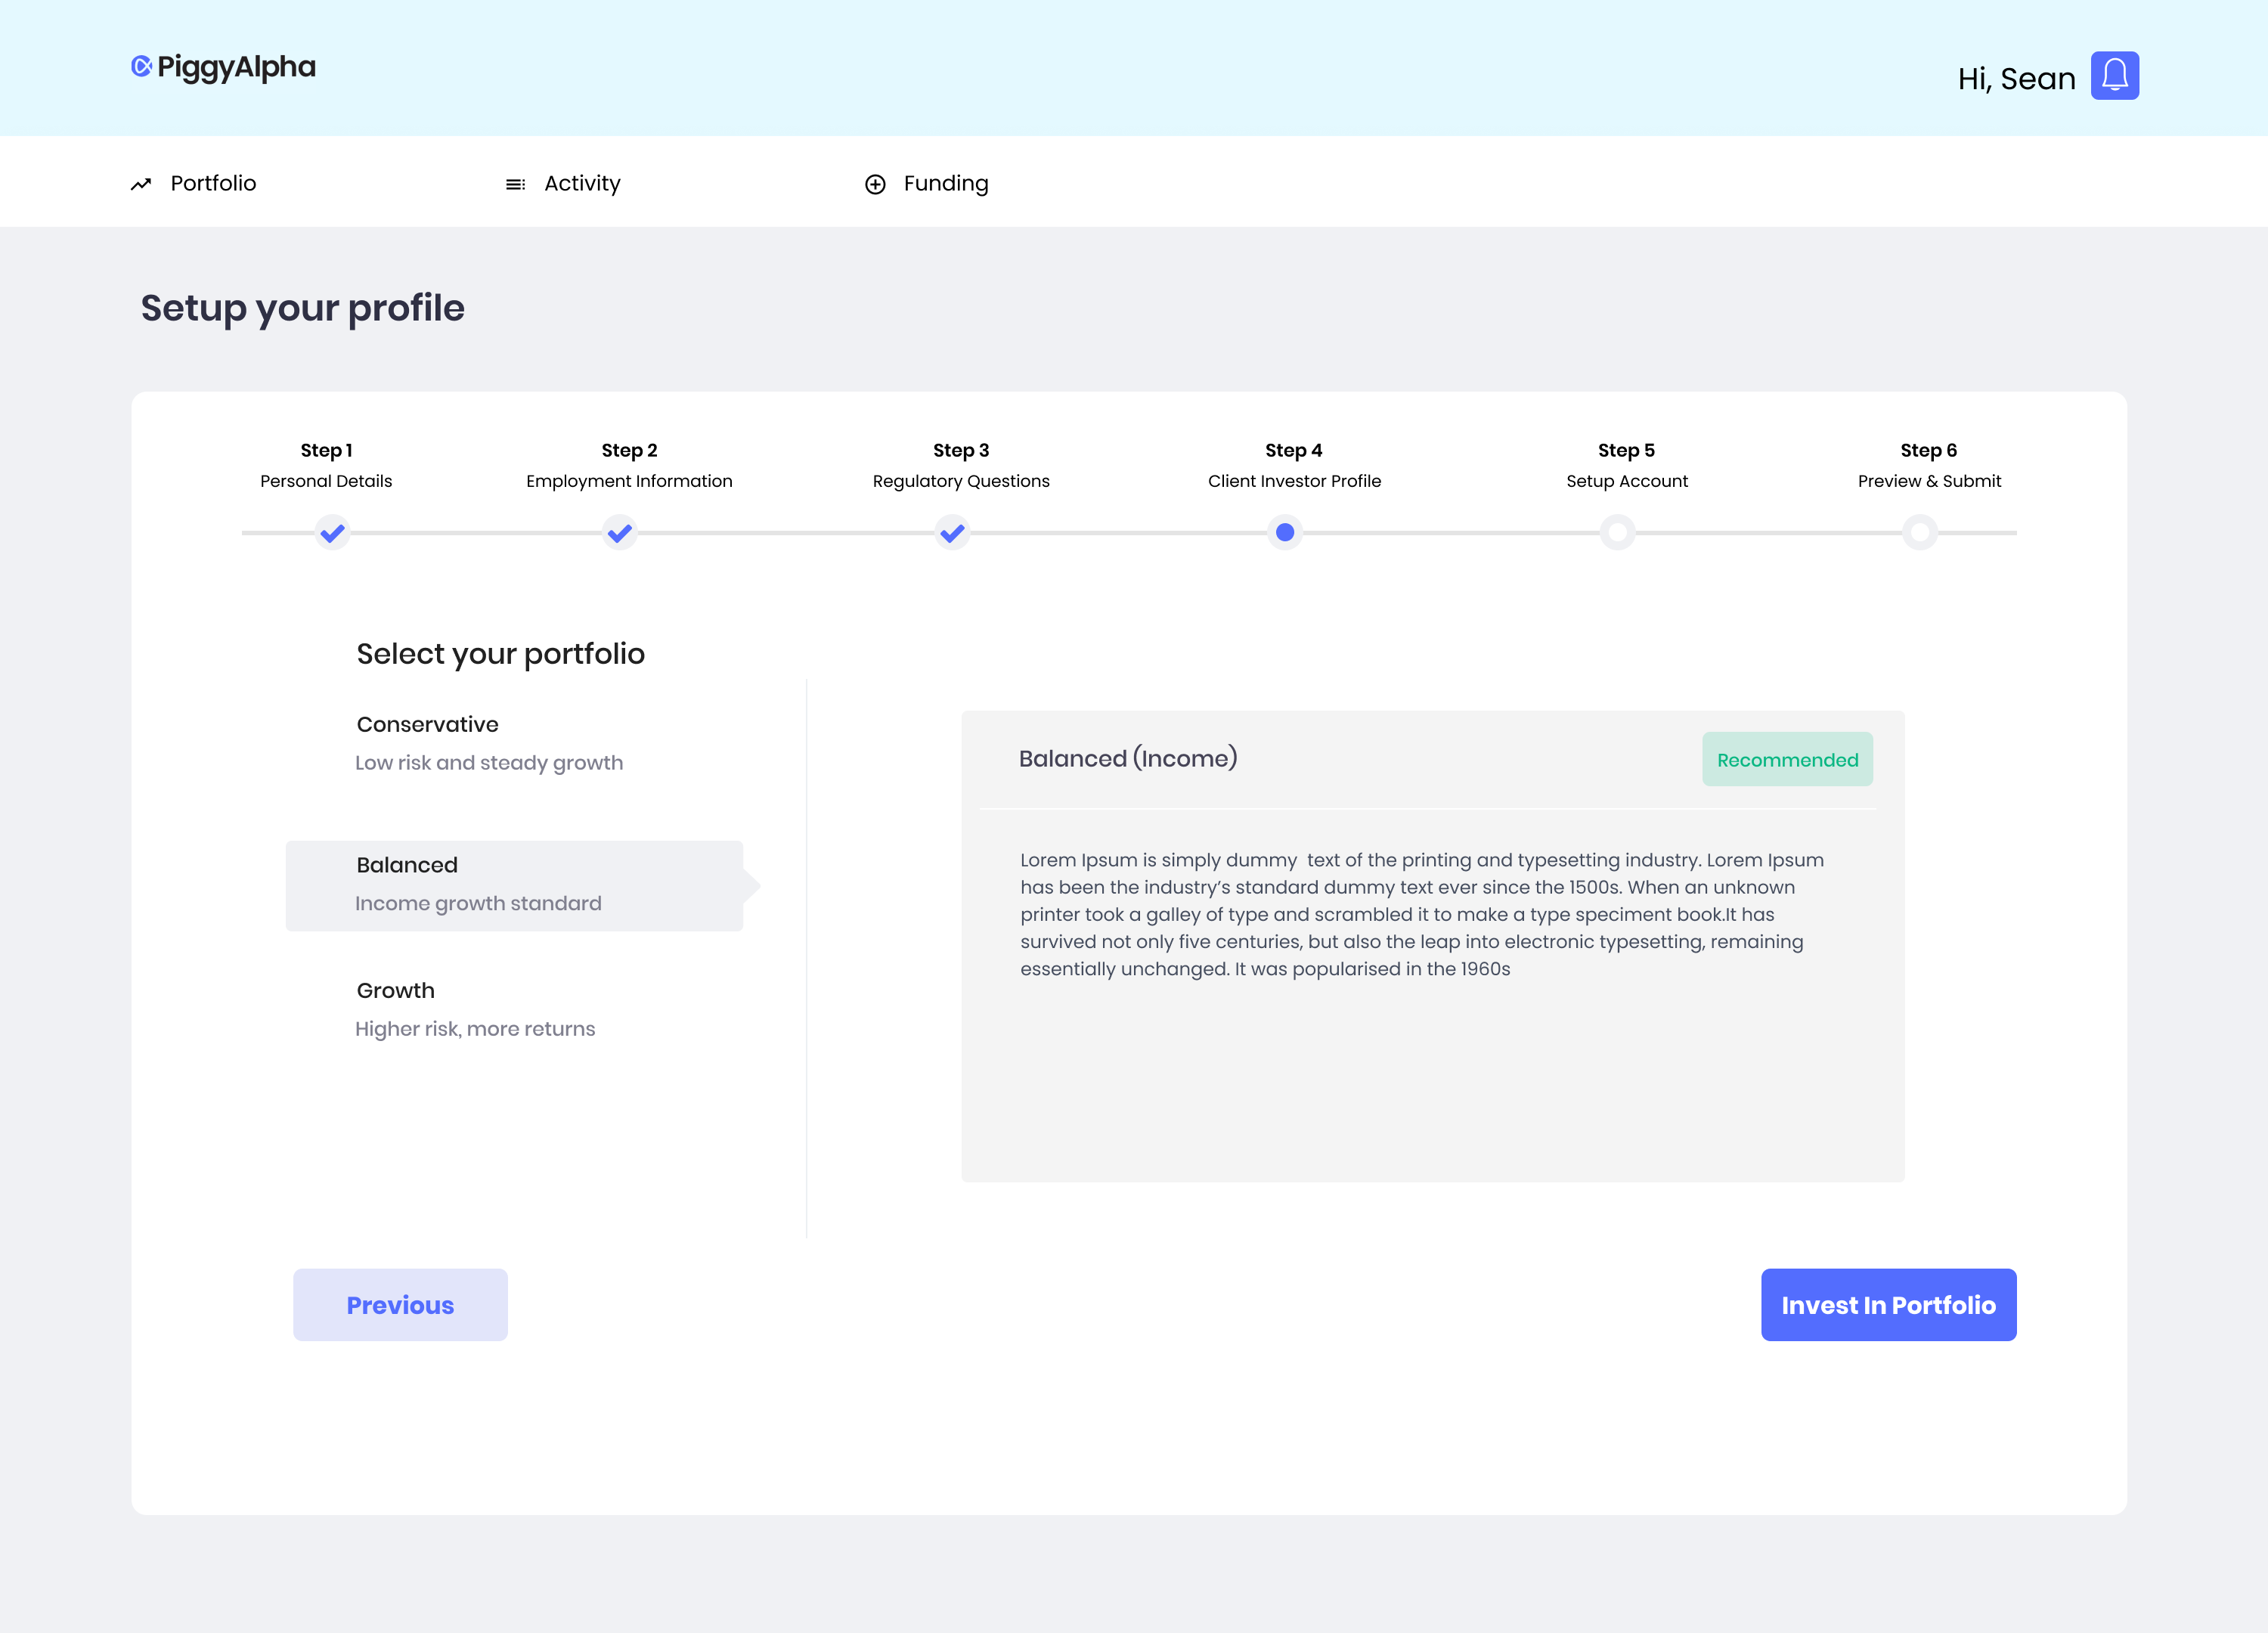Click the PiggyAlpha logo
Image resolution: width=2268 pixels, height=1633 pixels.
click(x=223, y=67)
